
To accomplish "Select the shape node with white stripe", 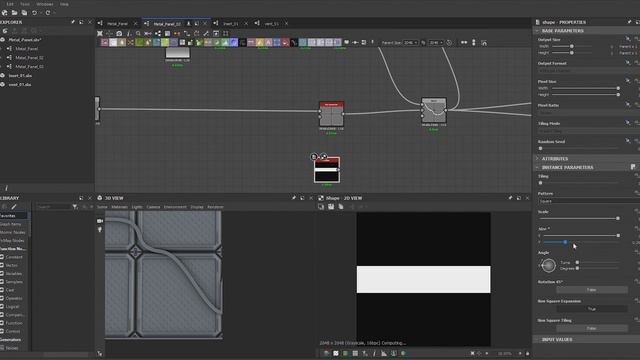I will pos(327,170).
